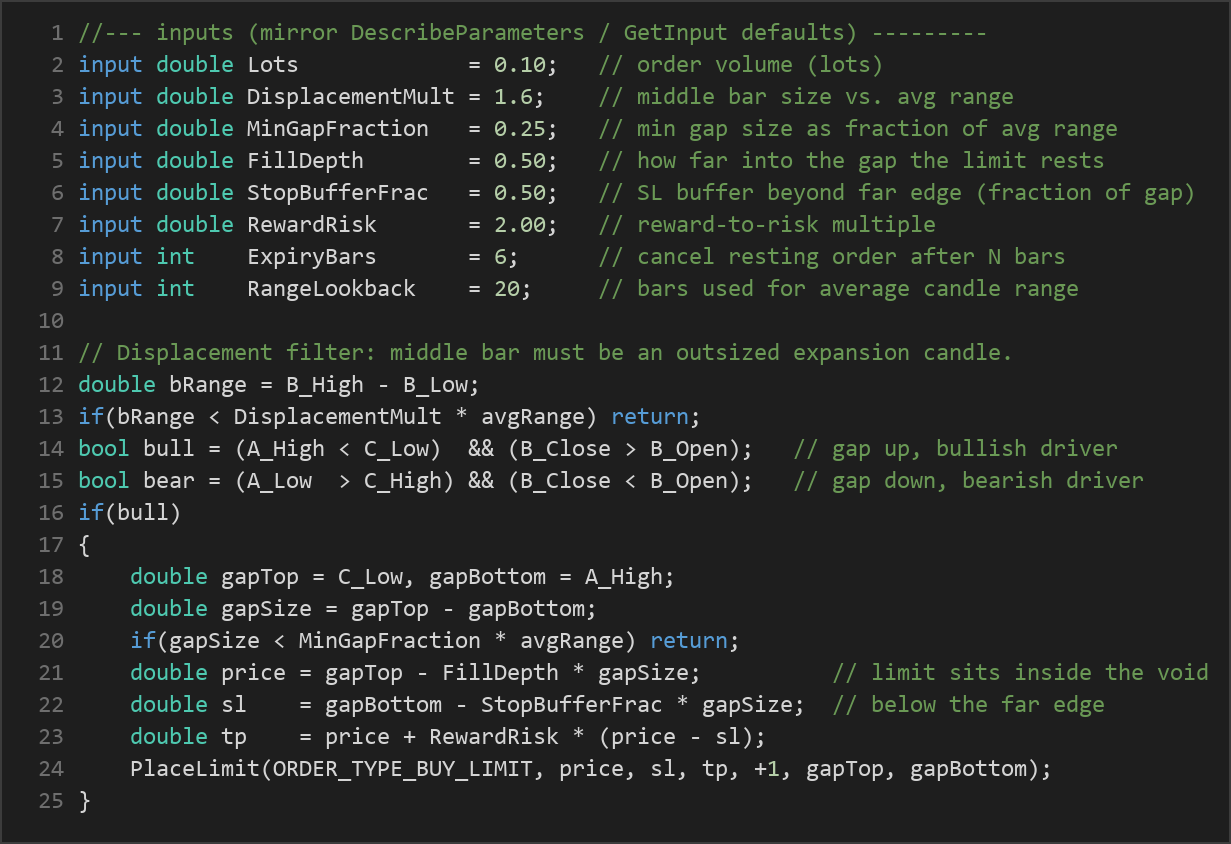Click the opening brace on line 17

pos(84,545)
